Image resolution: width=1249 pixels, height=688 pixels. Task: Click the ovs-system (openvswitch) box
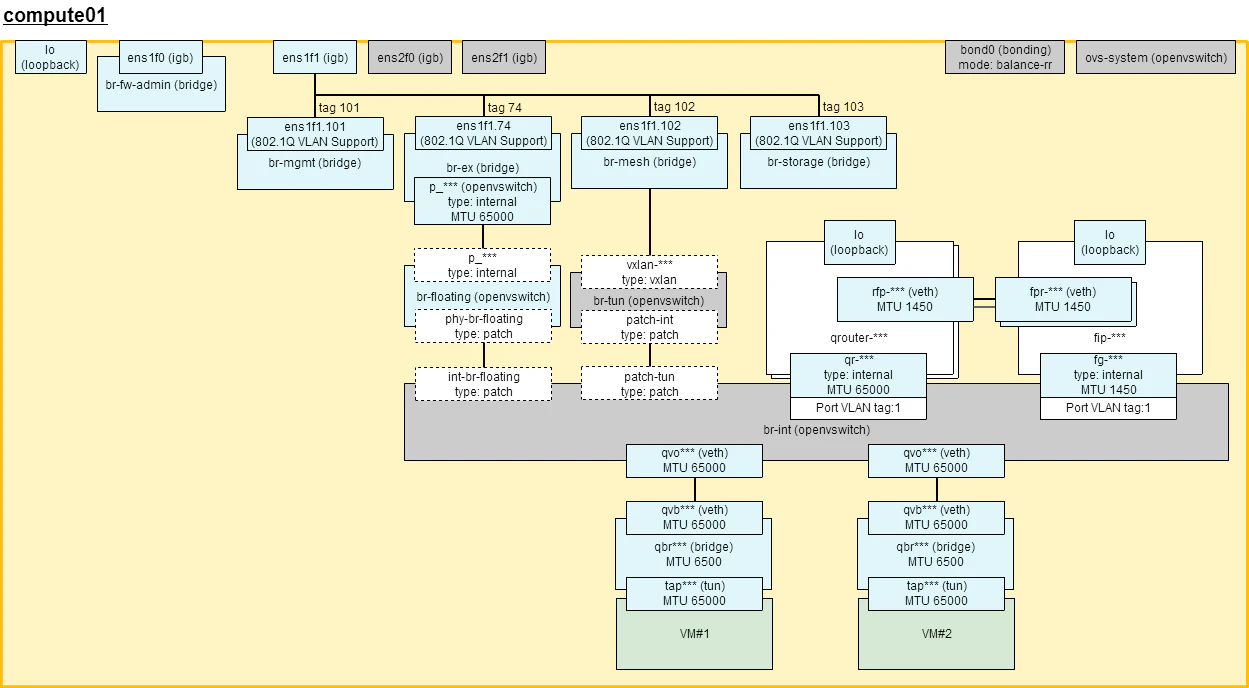pos(1156,57)
